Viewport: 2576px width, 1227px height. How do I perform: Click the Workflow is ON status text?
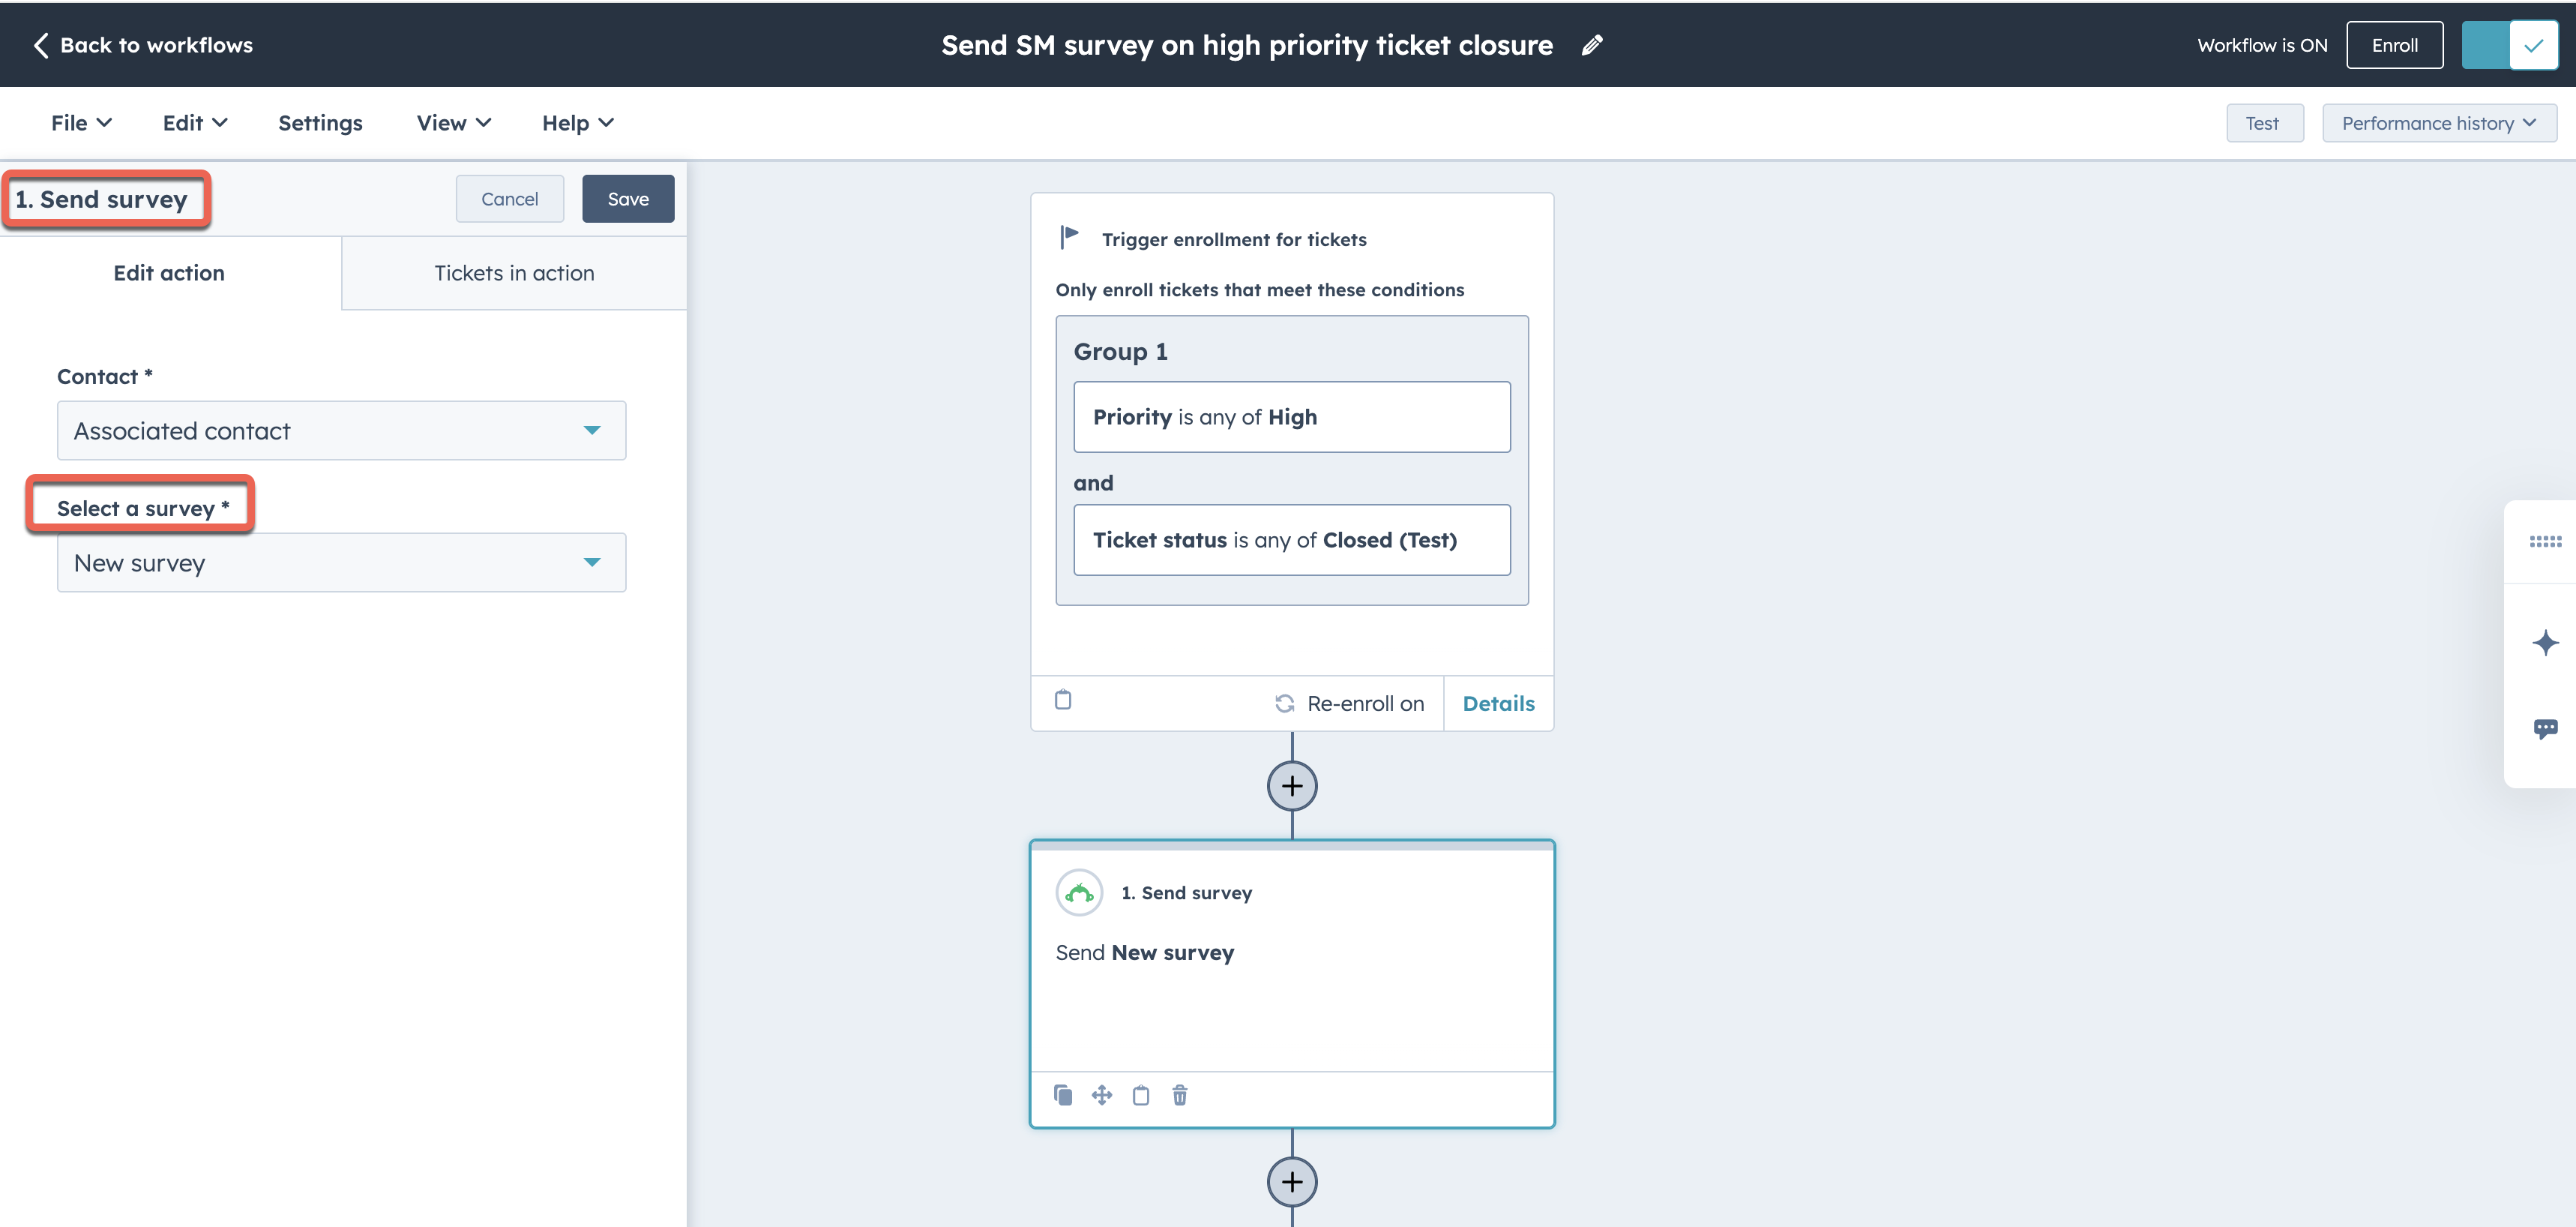tap(2262, 45)
